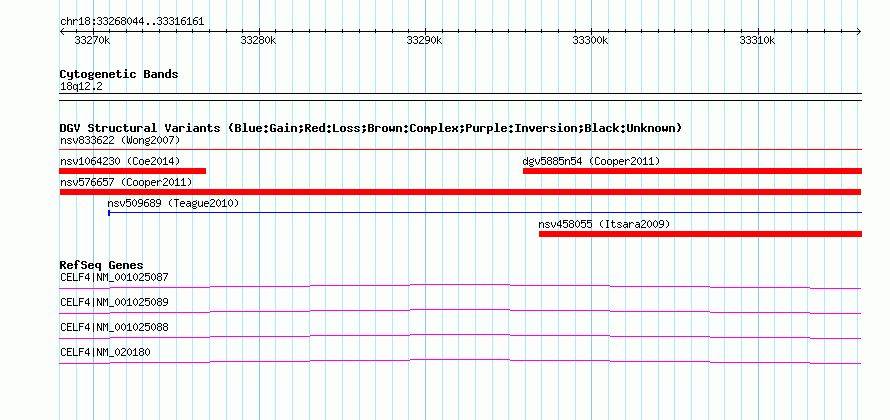Open the CELF4|NM_001025089 transcript label
890x420 pixels.
(114, 303)
